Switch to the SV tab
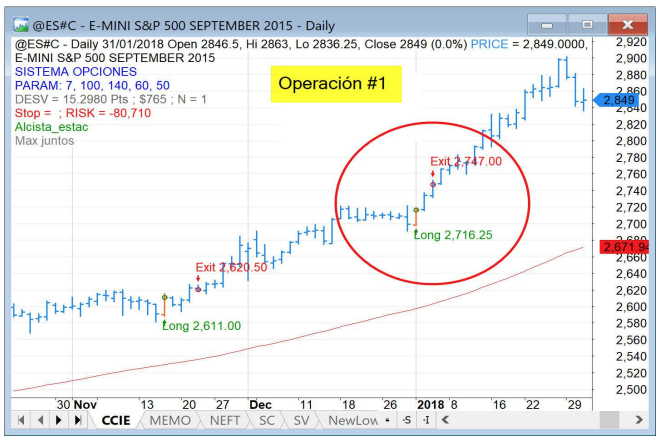Image resolution: width=661 pixels, height=440 pixels. tap(301, 420)
